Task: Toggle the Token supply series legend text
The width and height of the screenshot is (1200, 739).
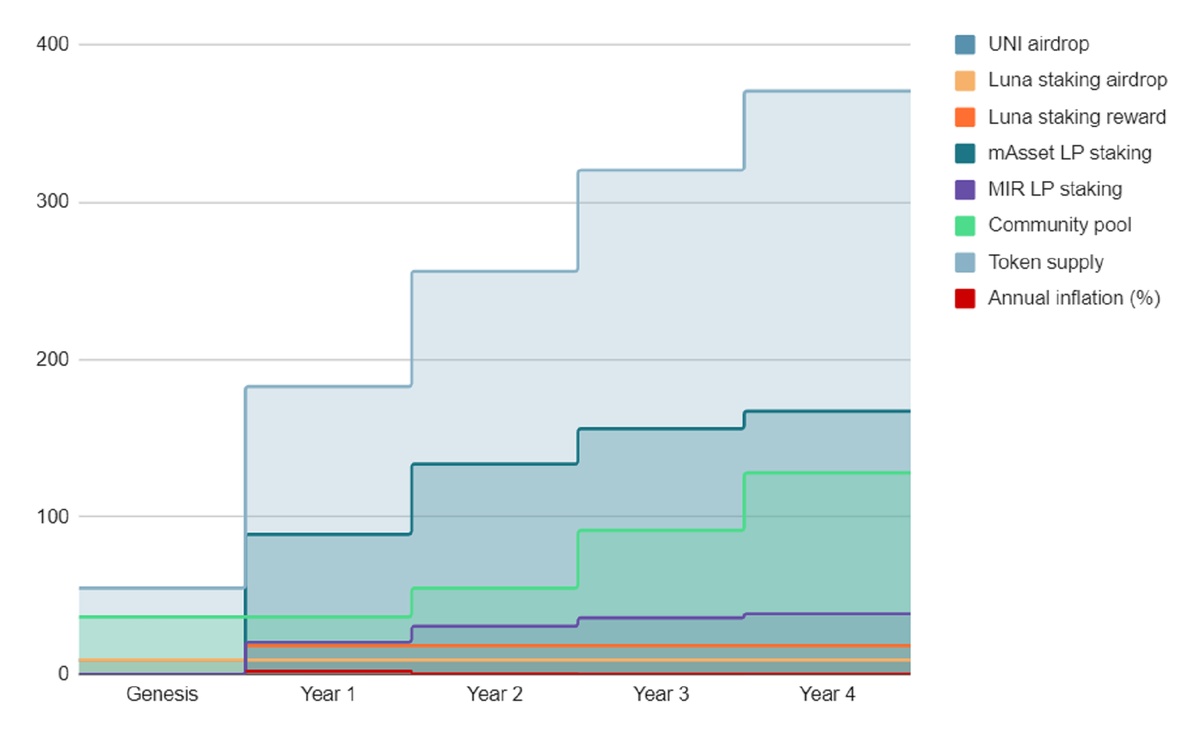Action: [1045, 262]
